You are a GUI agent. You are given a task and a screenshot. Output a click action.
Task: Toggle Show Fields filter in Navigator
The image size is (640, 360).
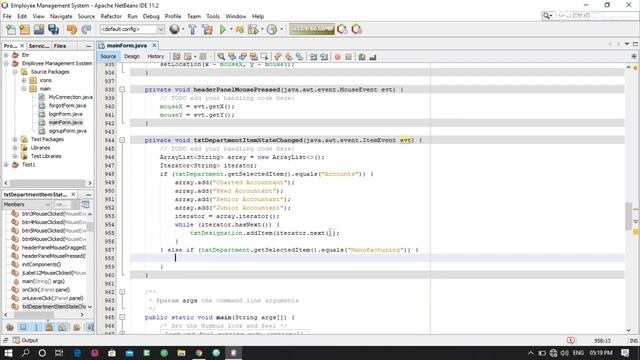point(23,327)
